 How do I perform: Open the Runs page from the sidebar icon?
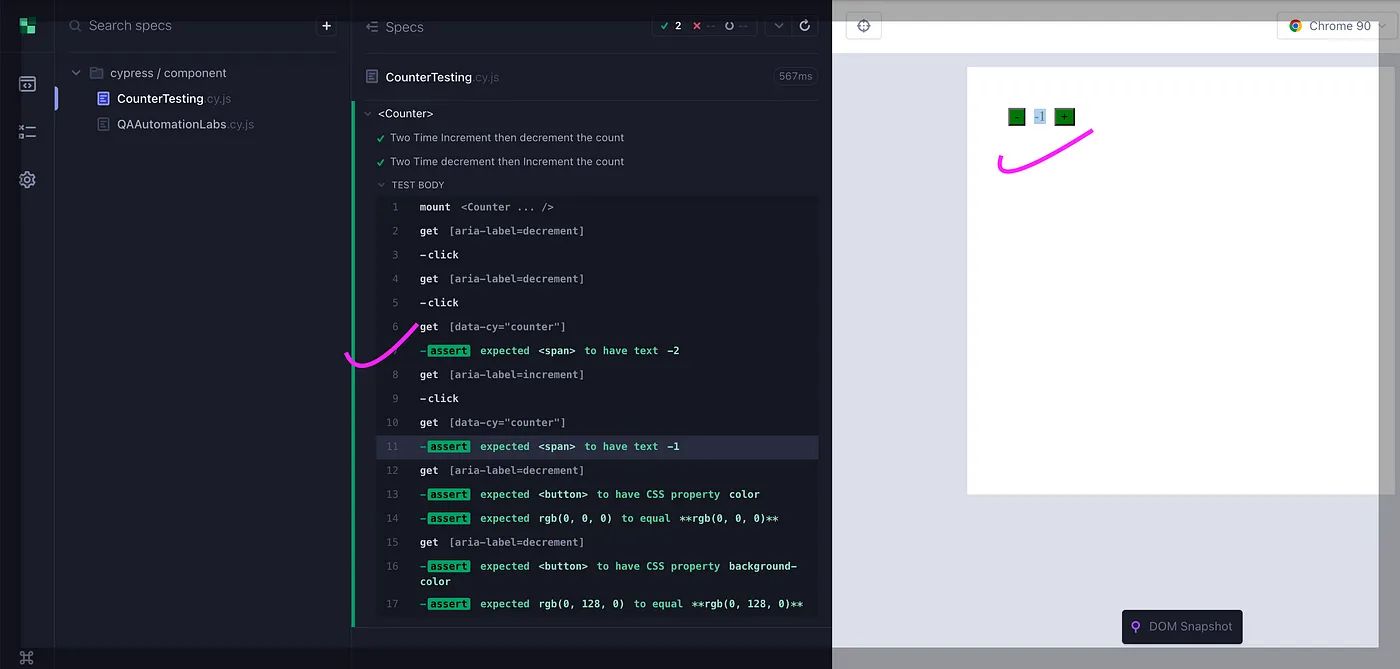point(27,131)
